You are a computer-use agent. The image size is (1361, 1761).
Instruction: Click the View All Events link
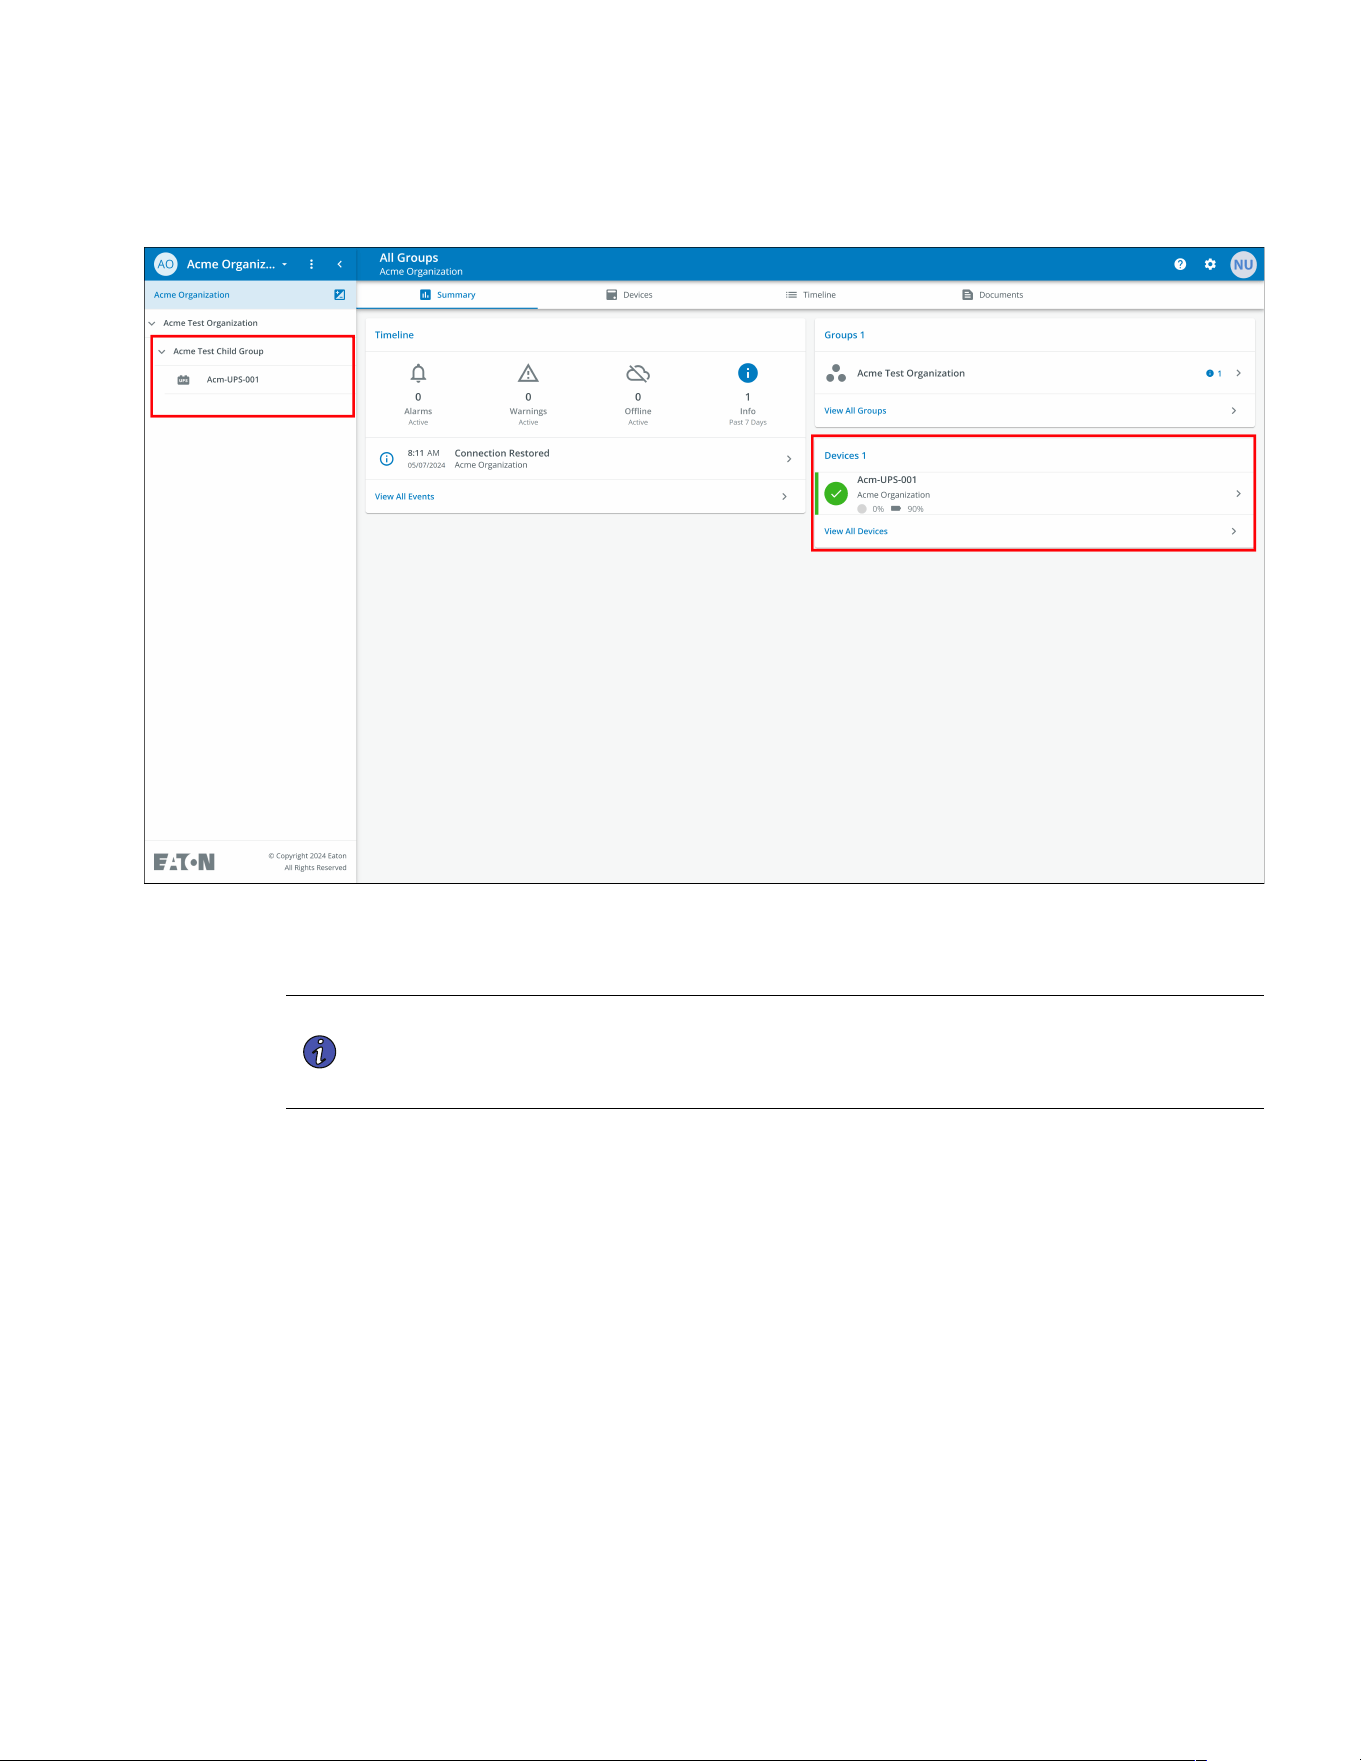click(404, 497)
